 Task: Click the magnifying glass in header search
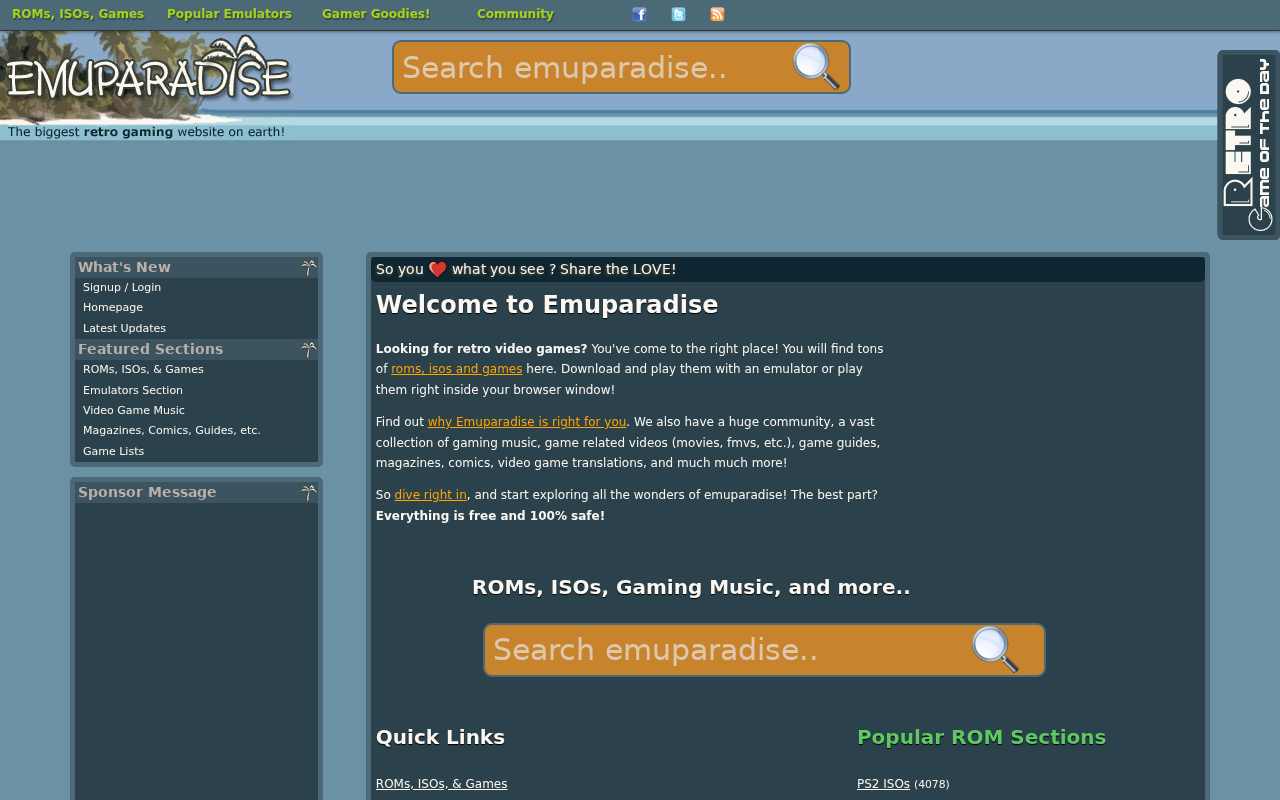[817, 67]
